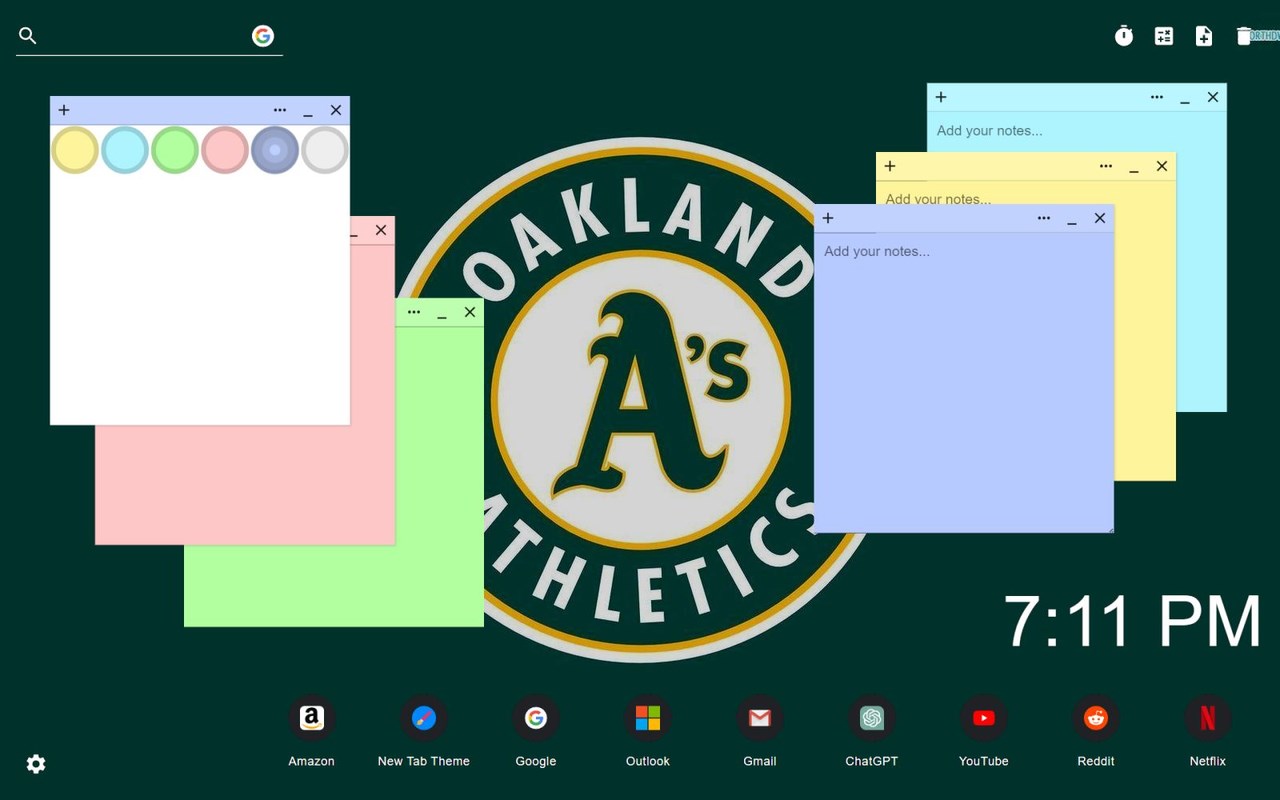Pick the selected blue-purple color swatch
The height and width of the screenshot is (800, 1280).
275,150
